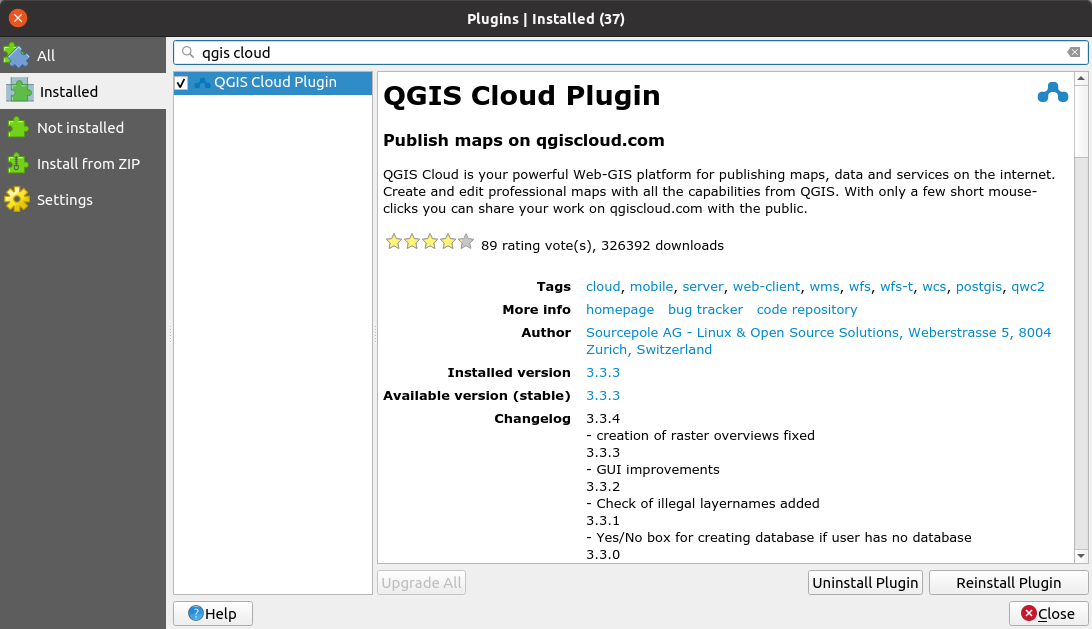Select QGIS Cloud Plugin in the list
Viewport: 1092px width, 629px height.
click(273, 82)
